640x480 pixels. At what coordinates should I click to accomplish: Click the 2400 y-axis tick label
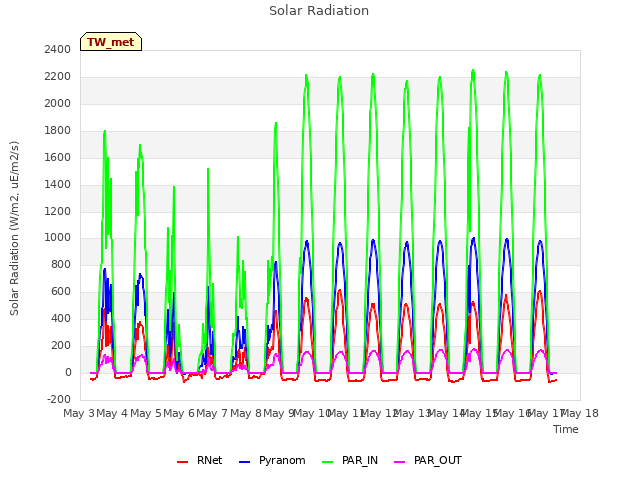(58, 49)
